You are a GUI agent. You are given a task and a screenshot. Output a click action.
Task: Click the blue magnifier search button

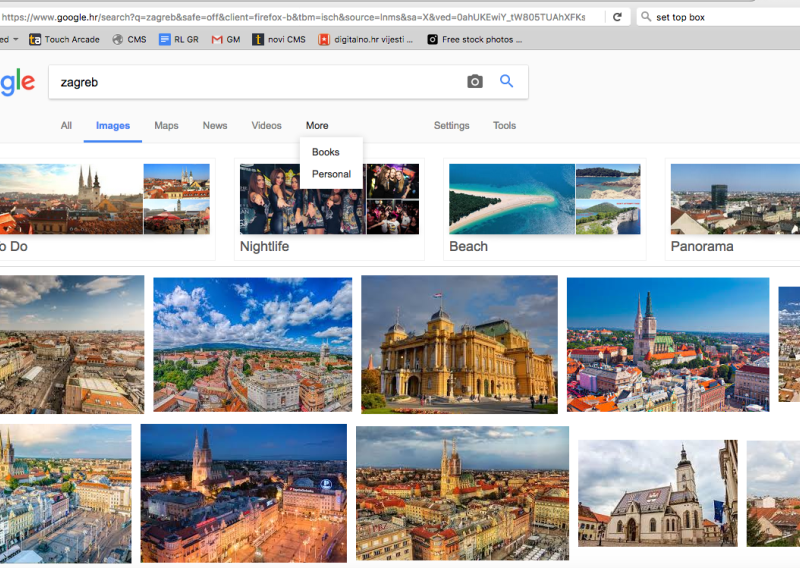[507, 82]
